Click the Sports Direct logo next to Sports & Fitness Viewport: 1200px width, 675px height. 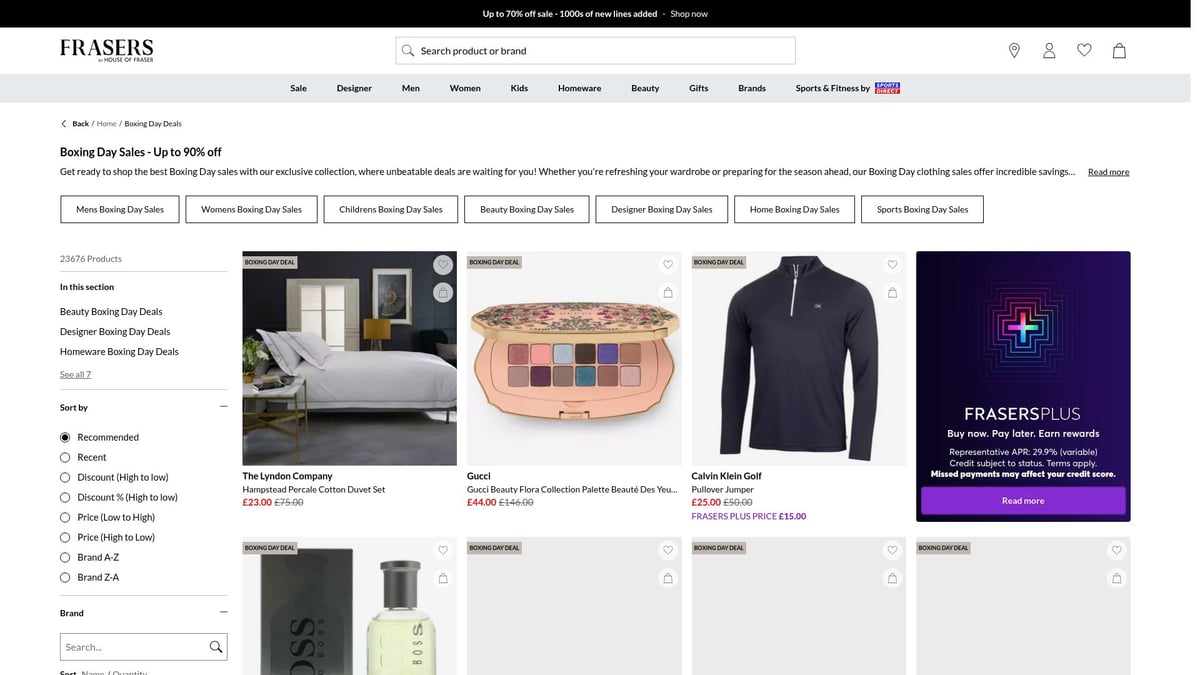pos(888,87)
